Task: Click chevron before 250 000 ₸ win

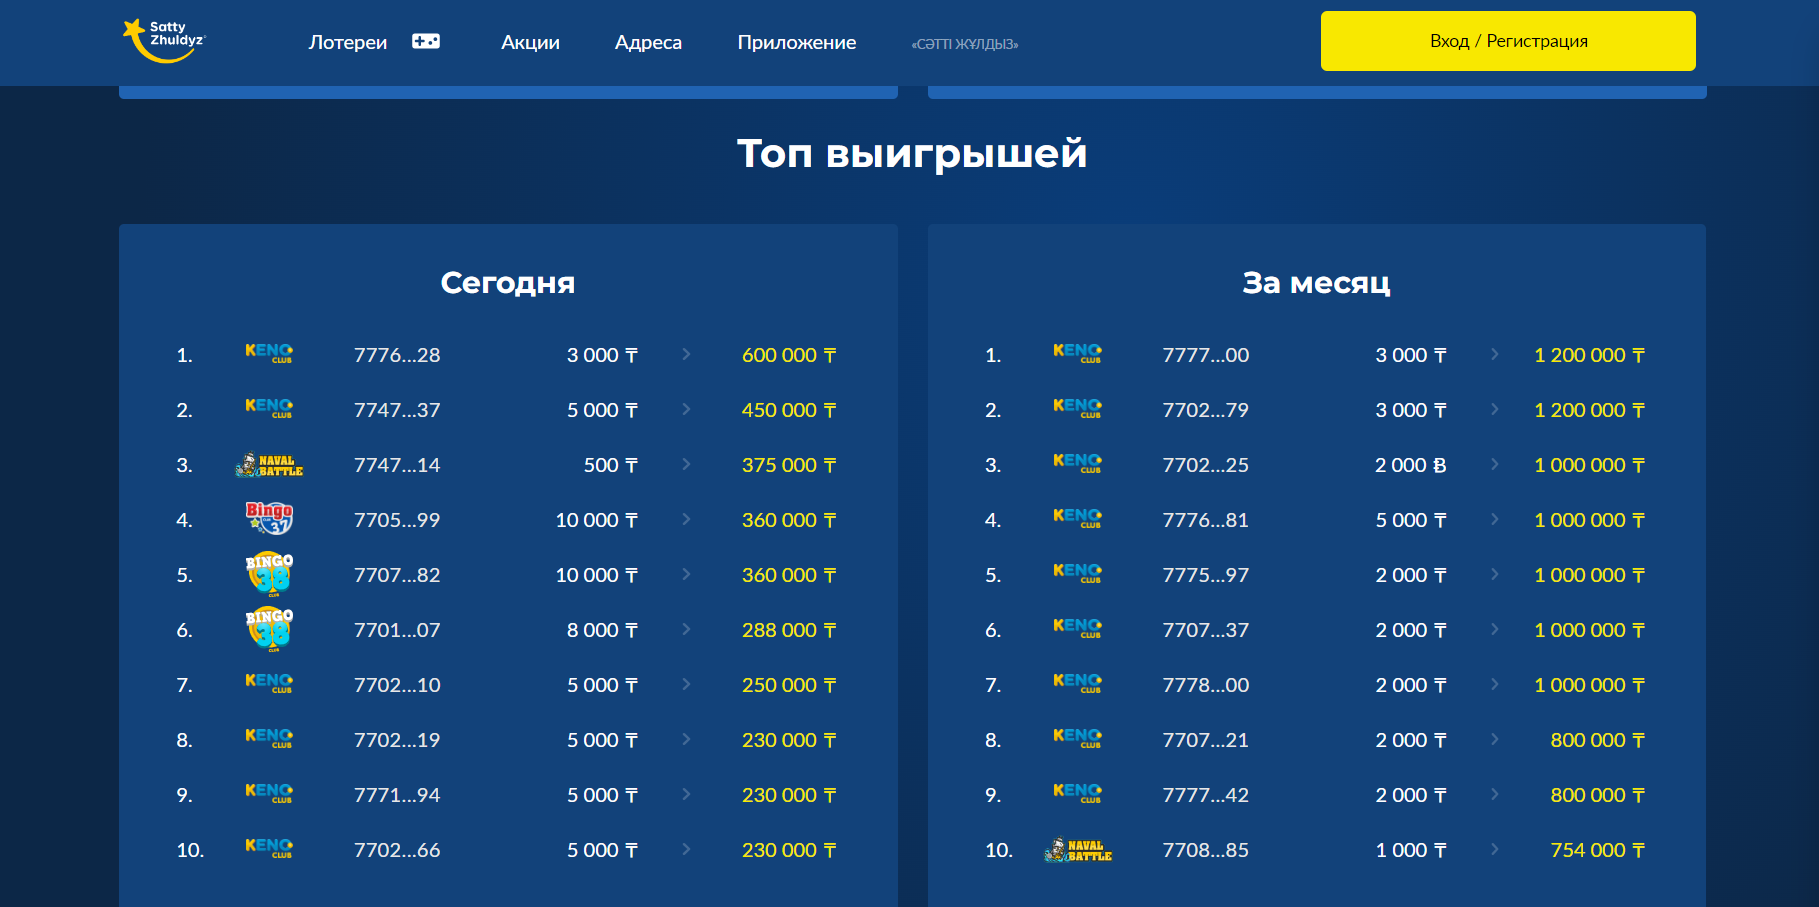Action: [x=686, y=684]
